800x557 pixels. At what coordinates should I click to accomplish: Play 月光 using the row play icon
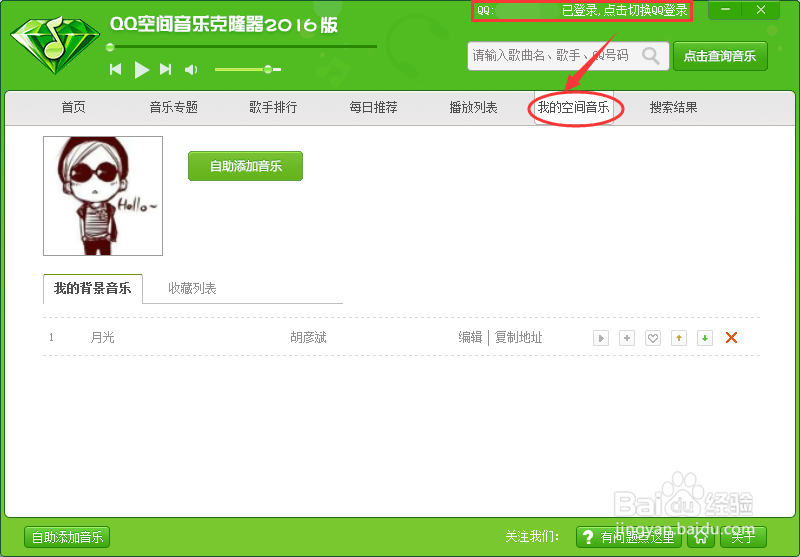click(x=601, y=338)
